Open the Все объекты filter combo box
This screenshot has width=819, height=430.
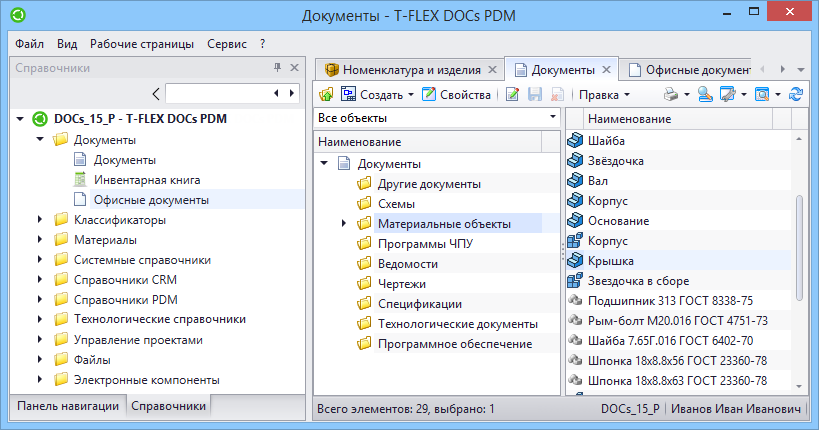click(x=437, y=118)
